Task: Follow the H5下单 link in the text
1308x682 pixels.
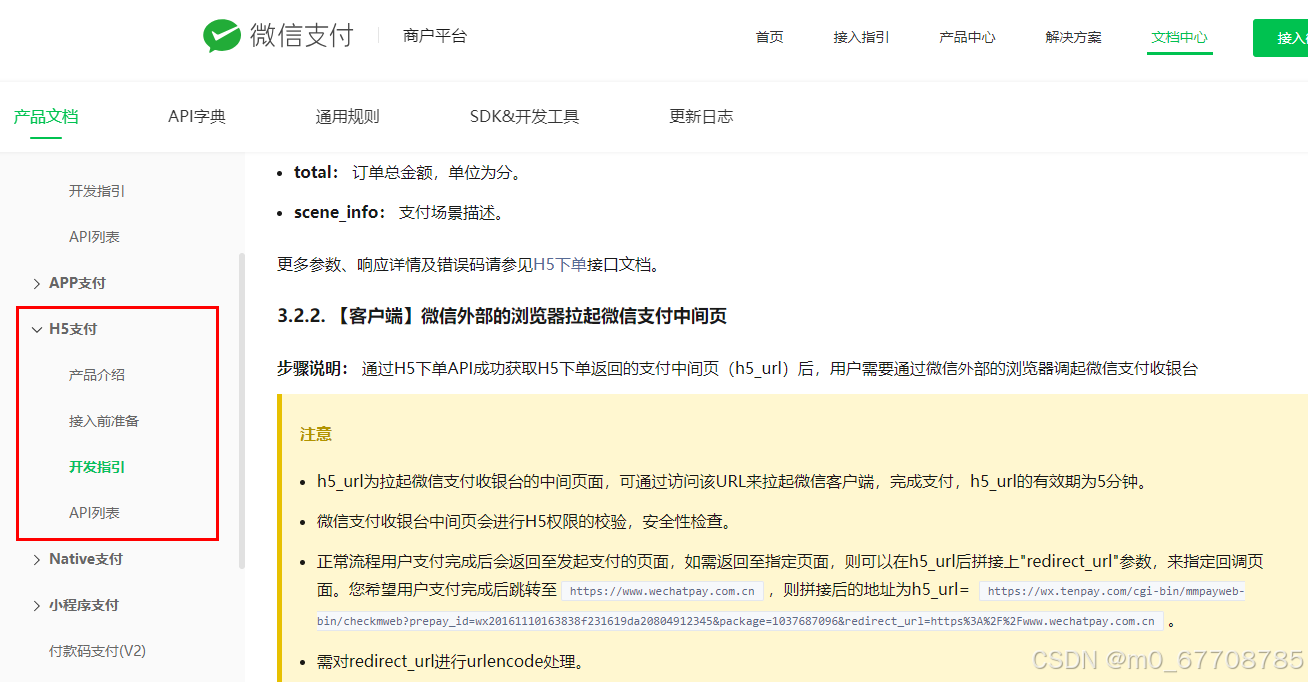Action: pyautogui.click(x=560, y=265)
